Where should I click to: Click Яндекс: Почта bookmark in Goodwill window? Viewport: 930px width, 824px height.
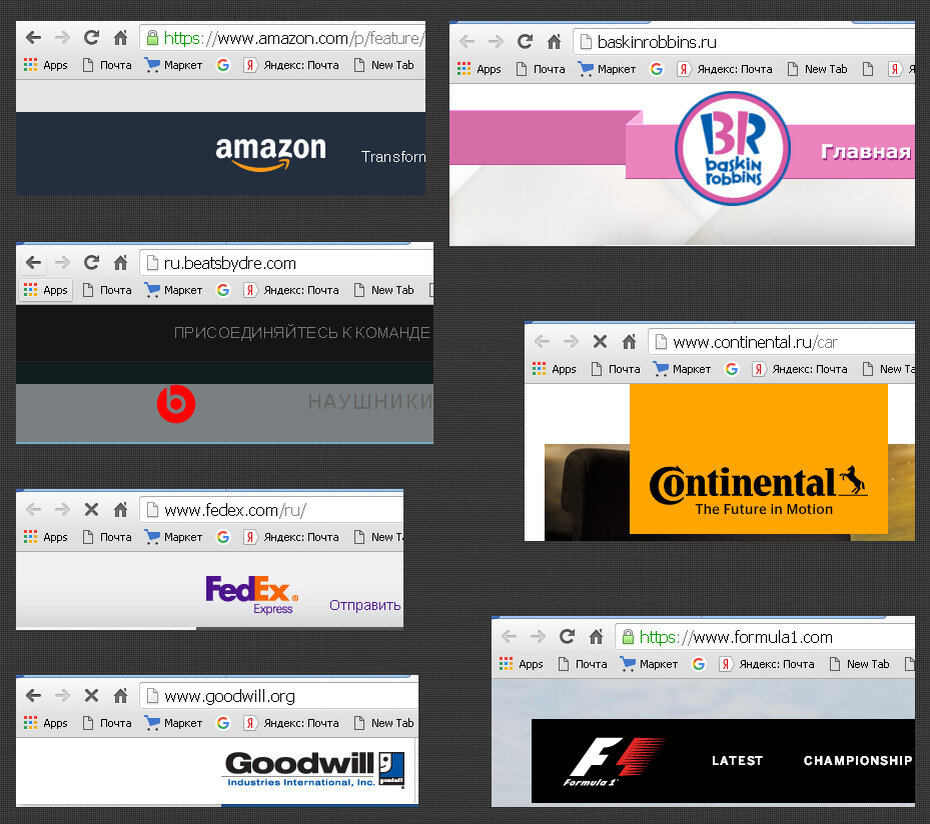coord(291,723)
